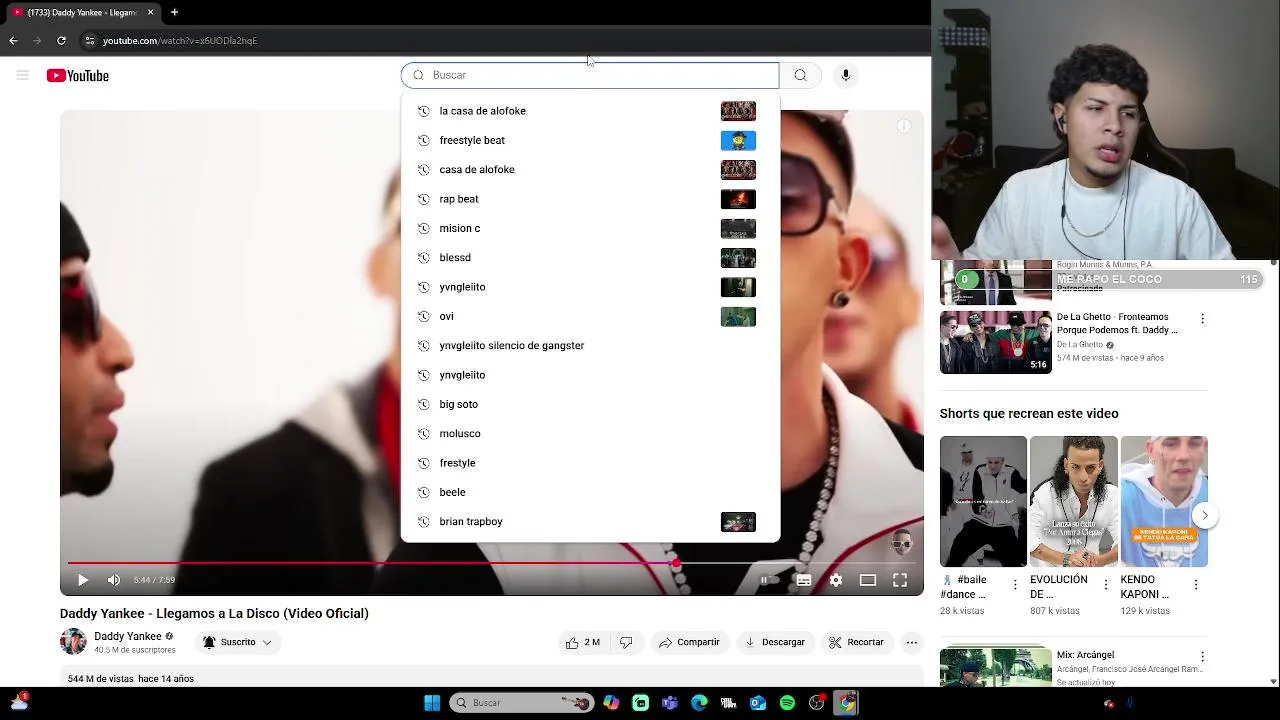The width and height of the screenshot is (1280, 720).
Task: Open the Daddy Yankee channel name link
Action: pyautogui.click(x=127, y=636)
